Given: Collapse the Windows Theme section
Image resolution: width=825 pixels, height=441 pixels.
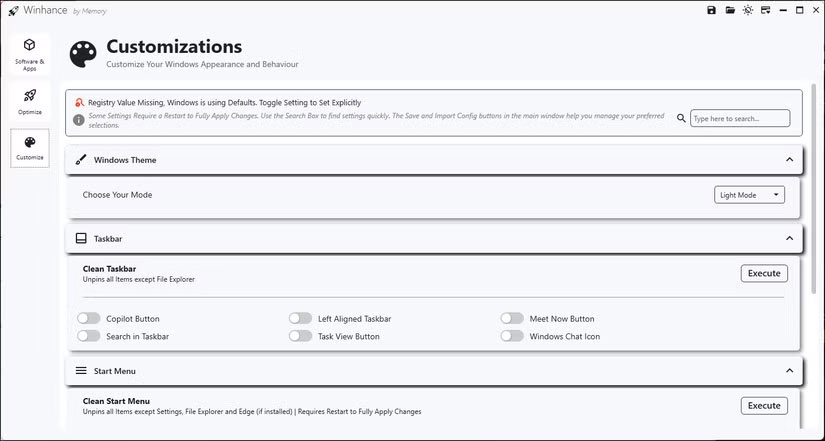Looking at the screenshot, I should pos(789,160).
